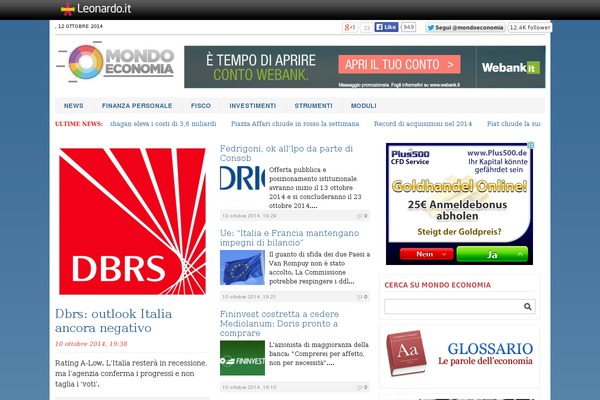Image resolution: width=600 pixels, height=400 pixels.
Task: Click the red 'Nein' button in Plus500 ad
Action: tap(427, 254)
